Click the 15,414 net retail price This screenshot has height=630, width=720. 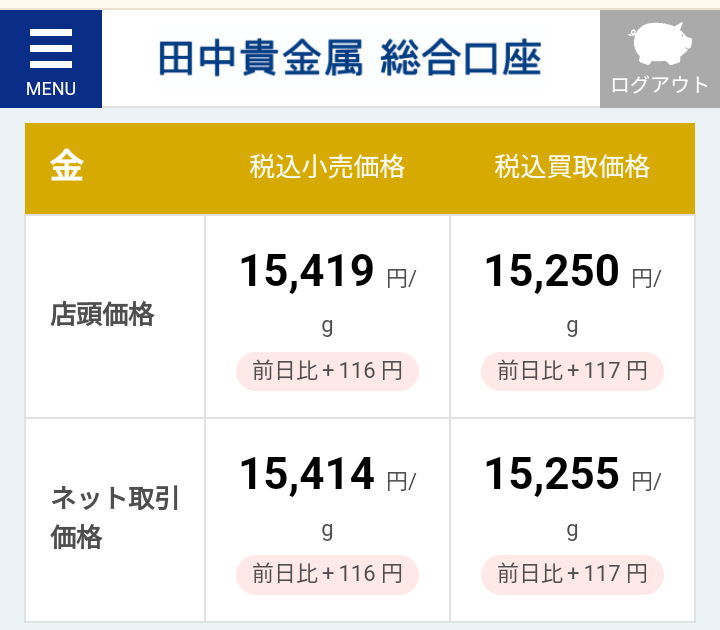[307, 474]
